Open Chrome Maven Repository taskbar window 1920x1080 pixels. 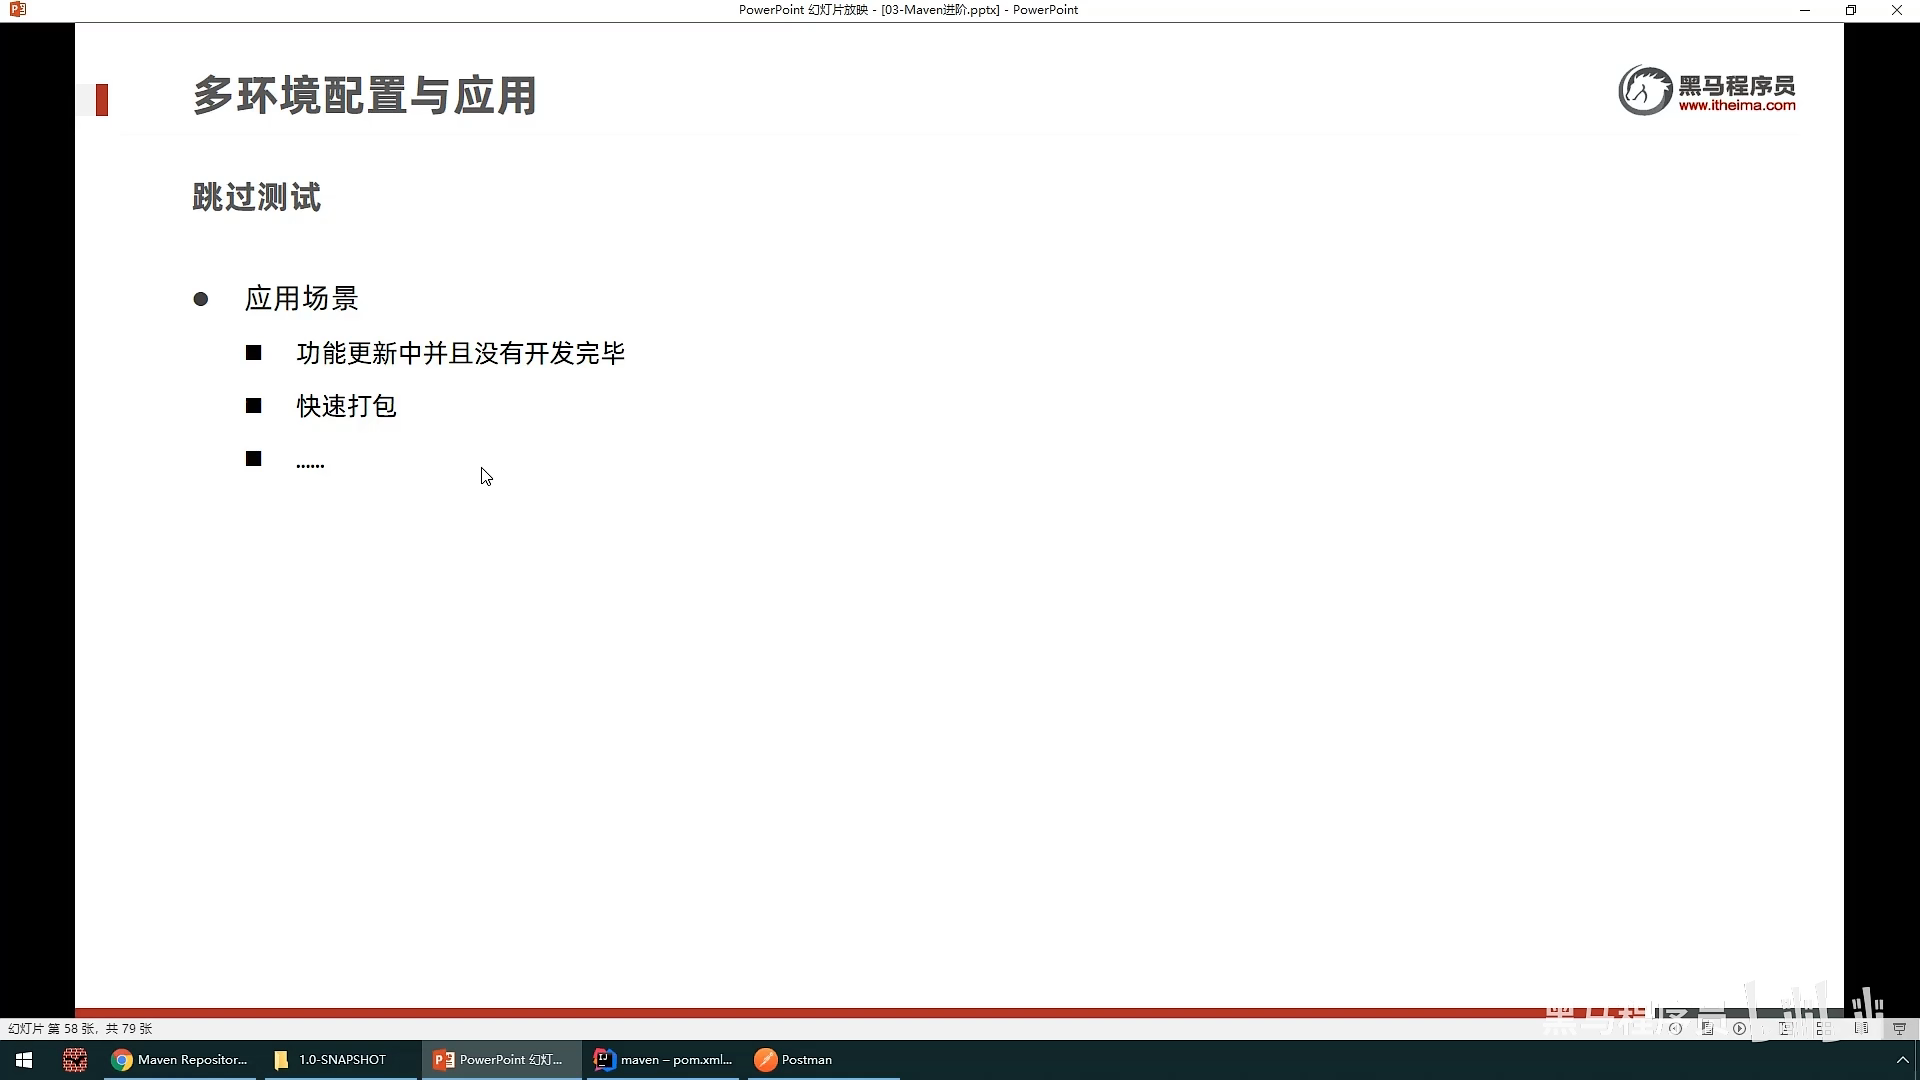[x=180, y=1060]
